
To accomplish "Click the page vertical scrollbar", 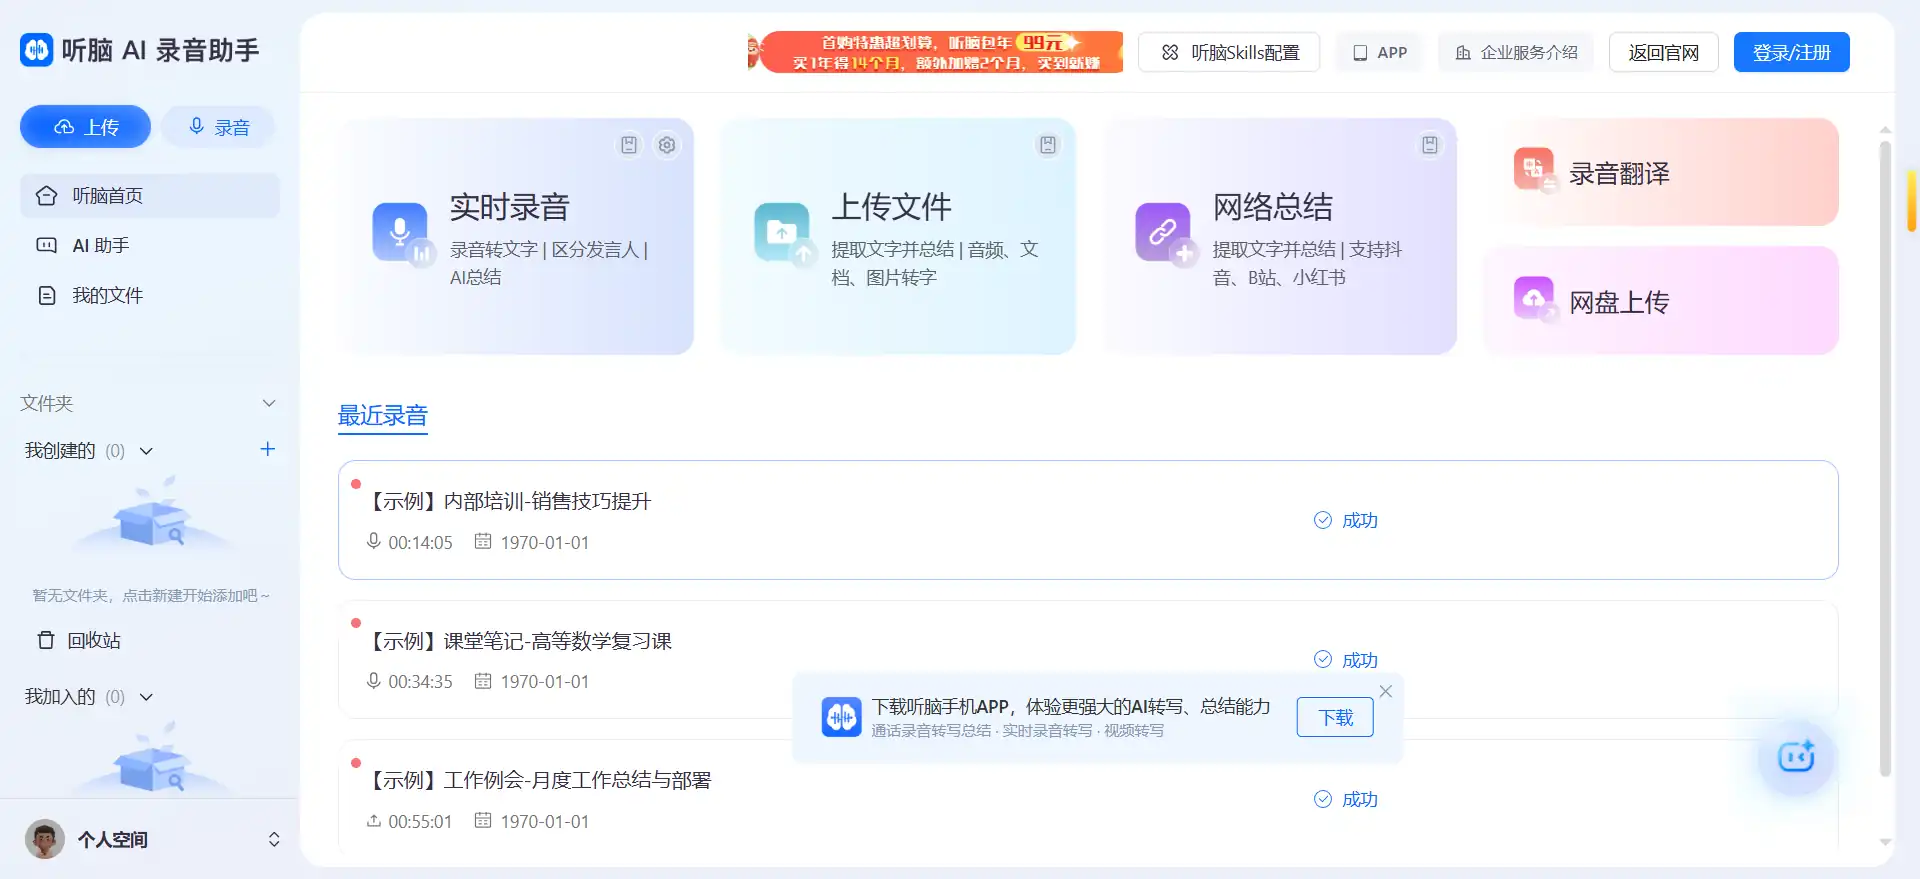I will click(x=1885, y=458).
